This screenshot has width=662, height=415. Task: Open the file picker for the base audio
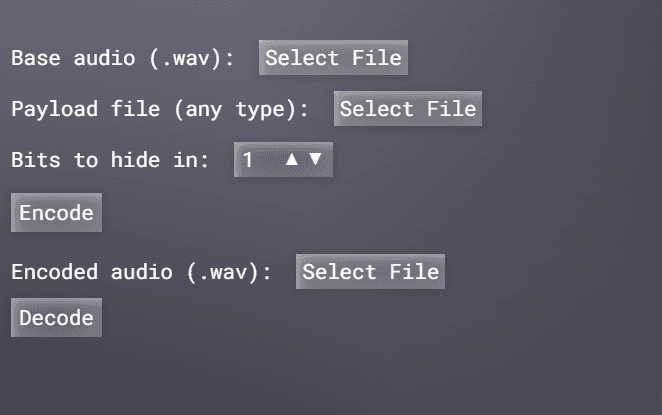[x=333, y=58]
